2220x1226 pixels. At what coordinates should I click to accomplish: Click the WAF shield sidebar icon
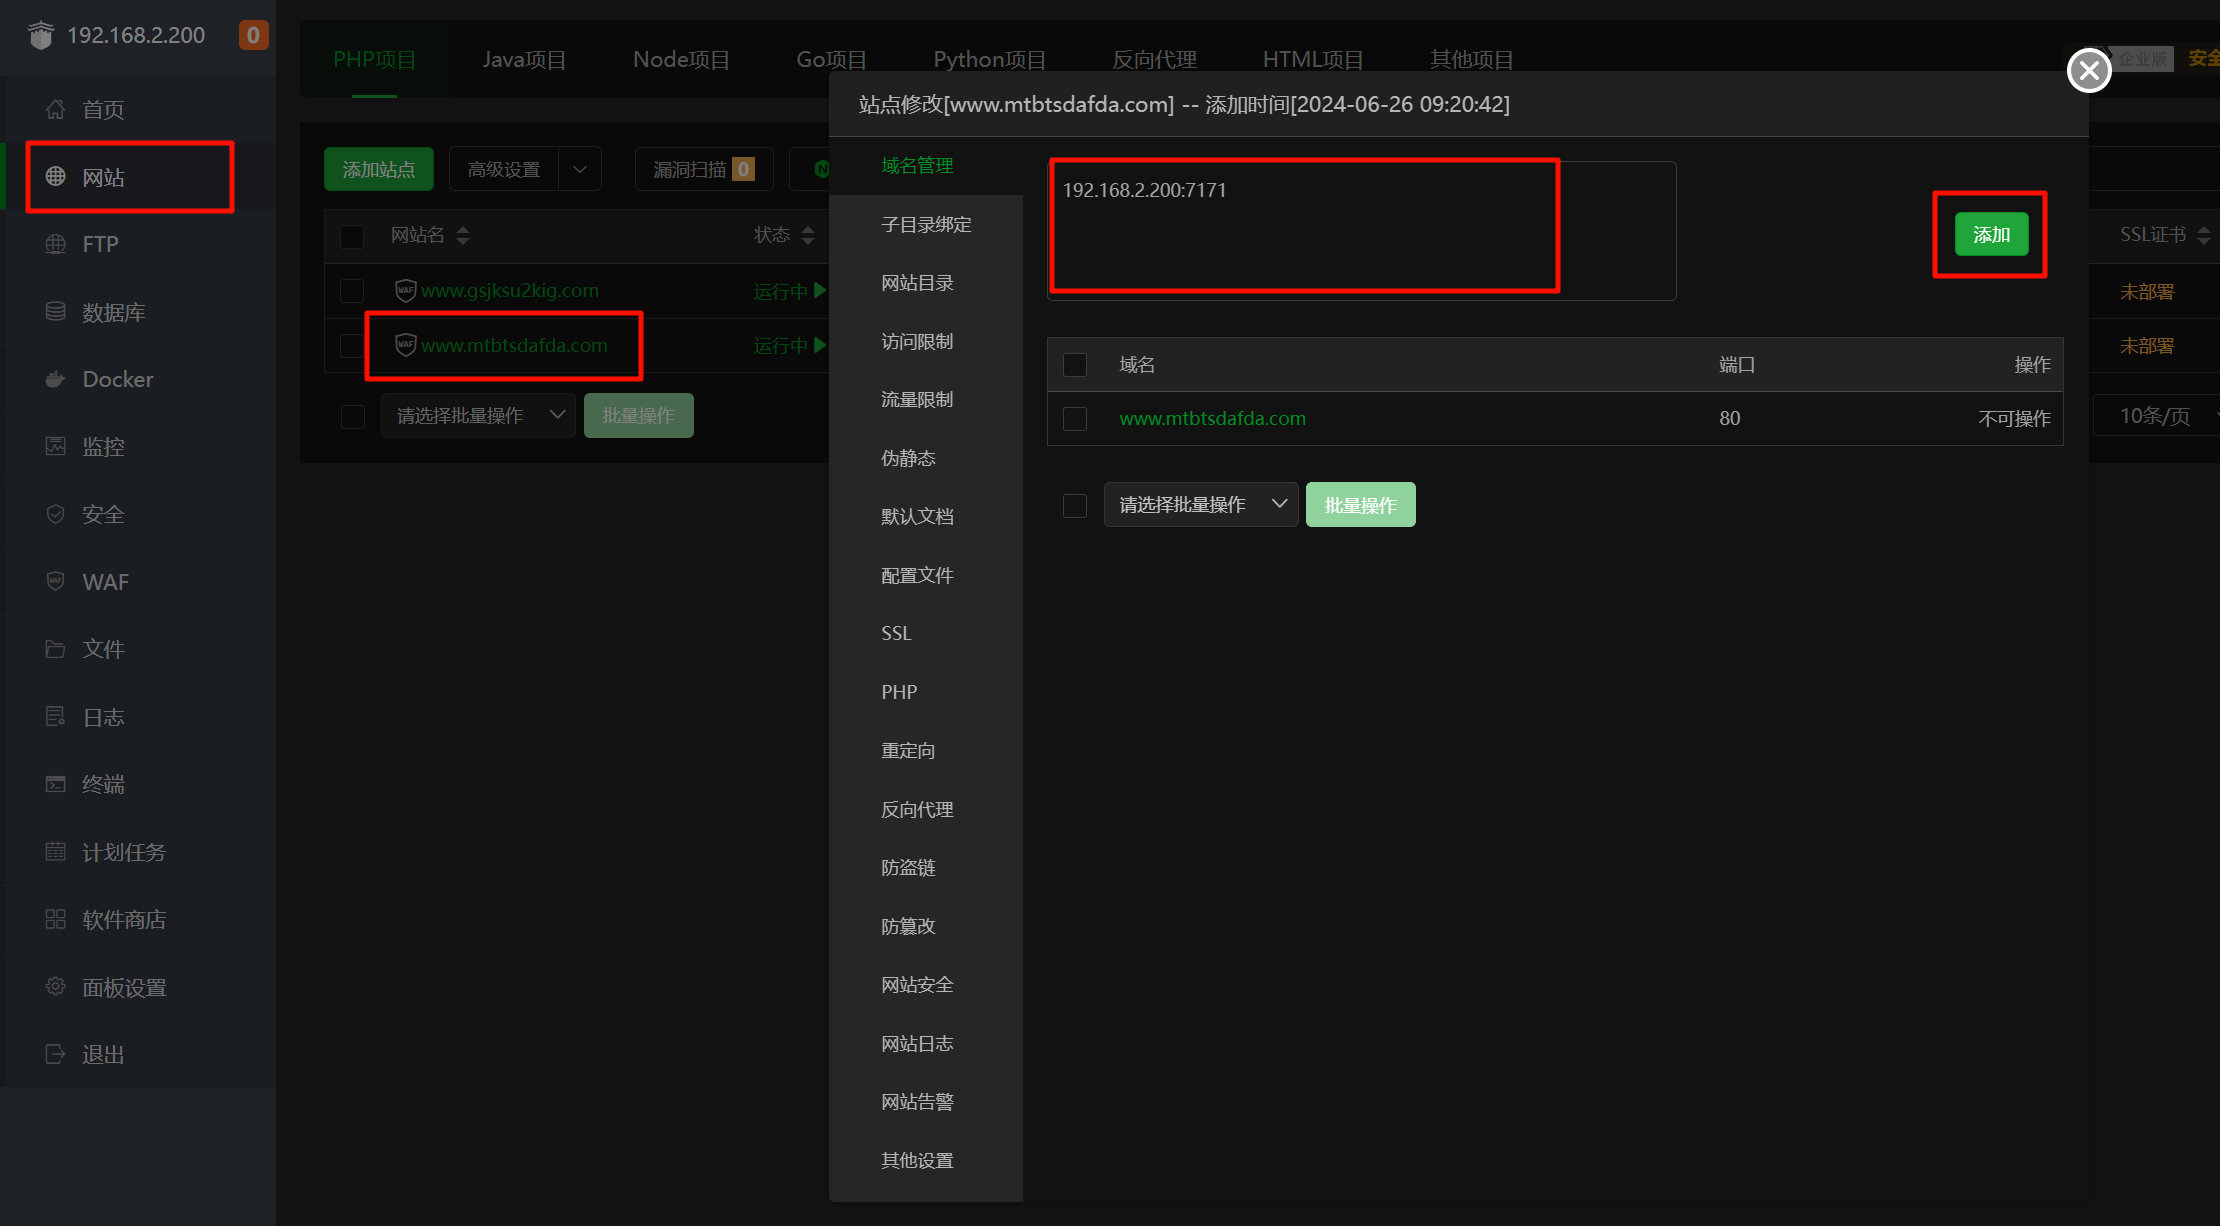[56, 581]
